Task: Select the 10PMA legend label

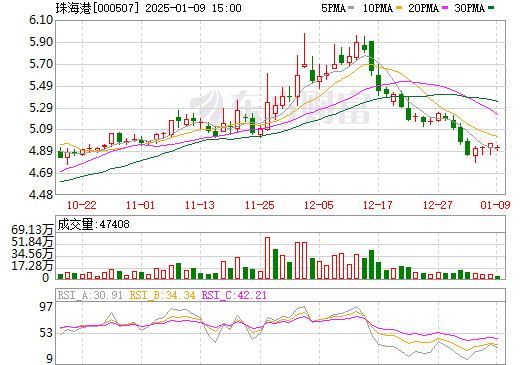Action: [378, 8]
